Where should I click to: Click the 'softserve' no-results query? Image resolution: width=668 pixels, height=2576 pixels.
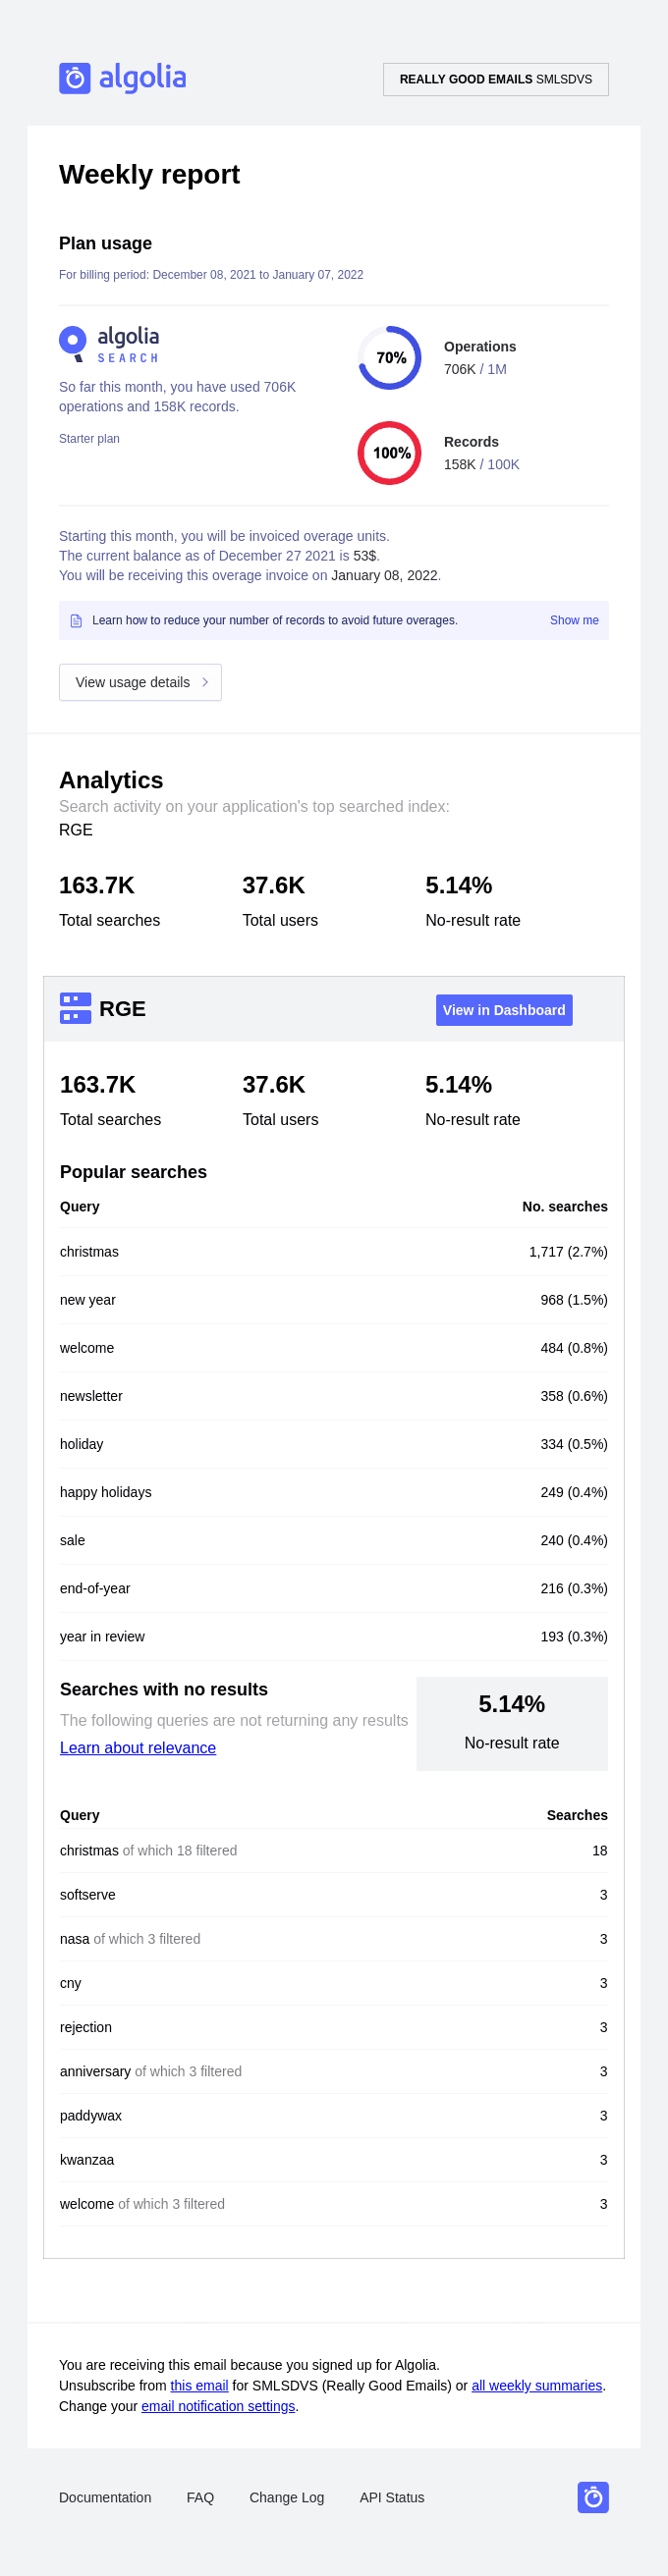pos(88,1895)
